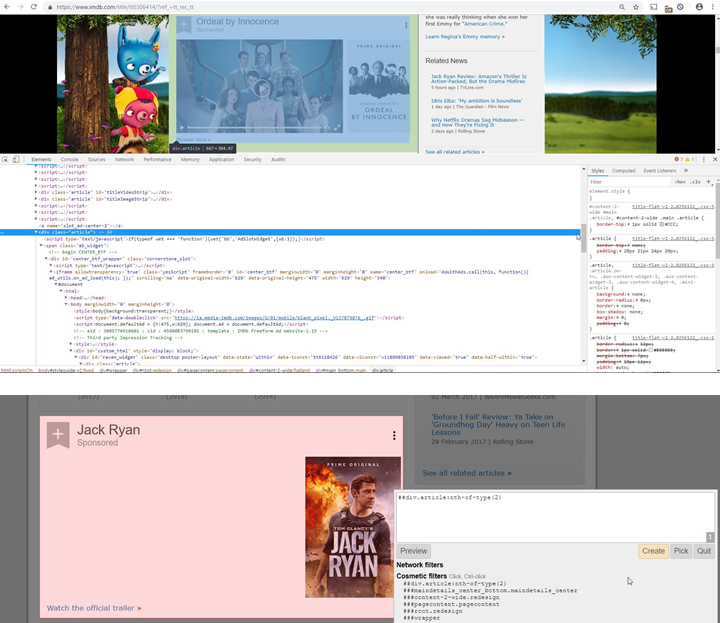This screenshot has height=623, width=720.
Task: Click the red error count indicator in DevTools
Action: pyautogui.click(x=678, y=159)
